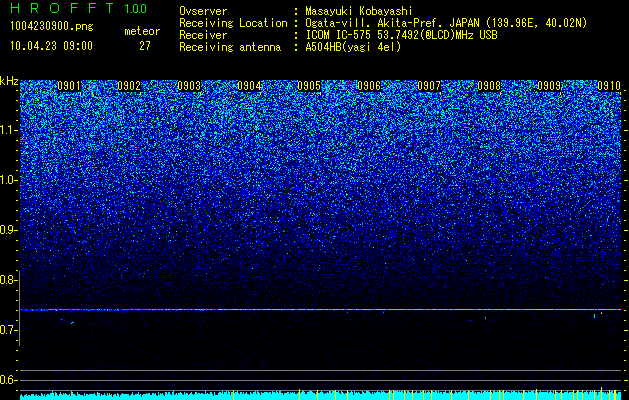Screen dimensions: 629x400
Task: Select the filename 1004230900.png
Action: [x=52, y=27]
